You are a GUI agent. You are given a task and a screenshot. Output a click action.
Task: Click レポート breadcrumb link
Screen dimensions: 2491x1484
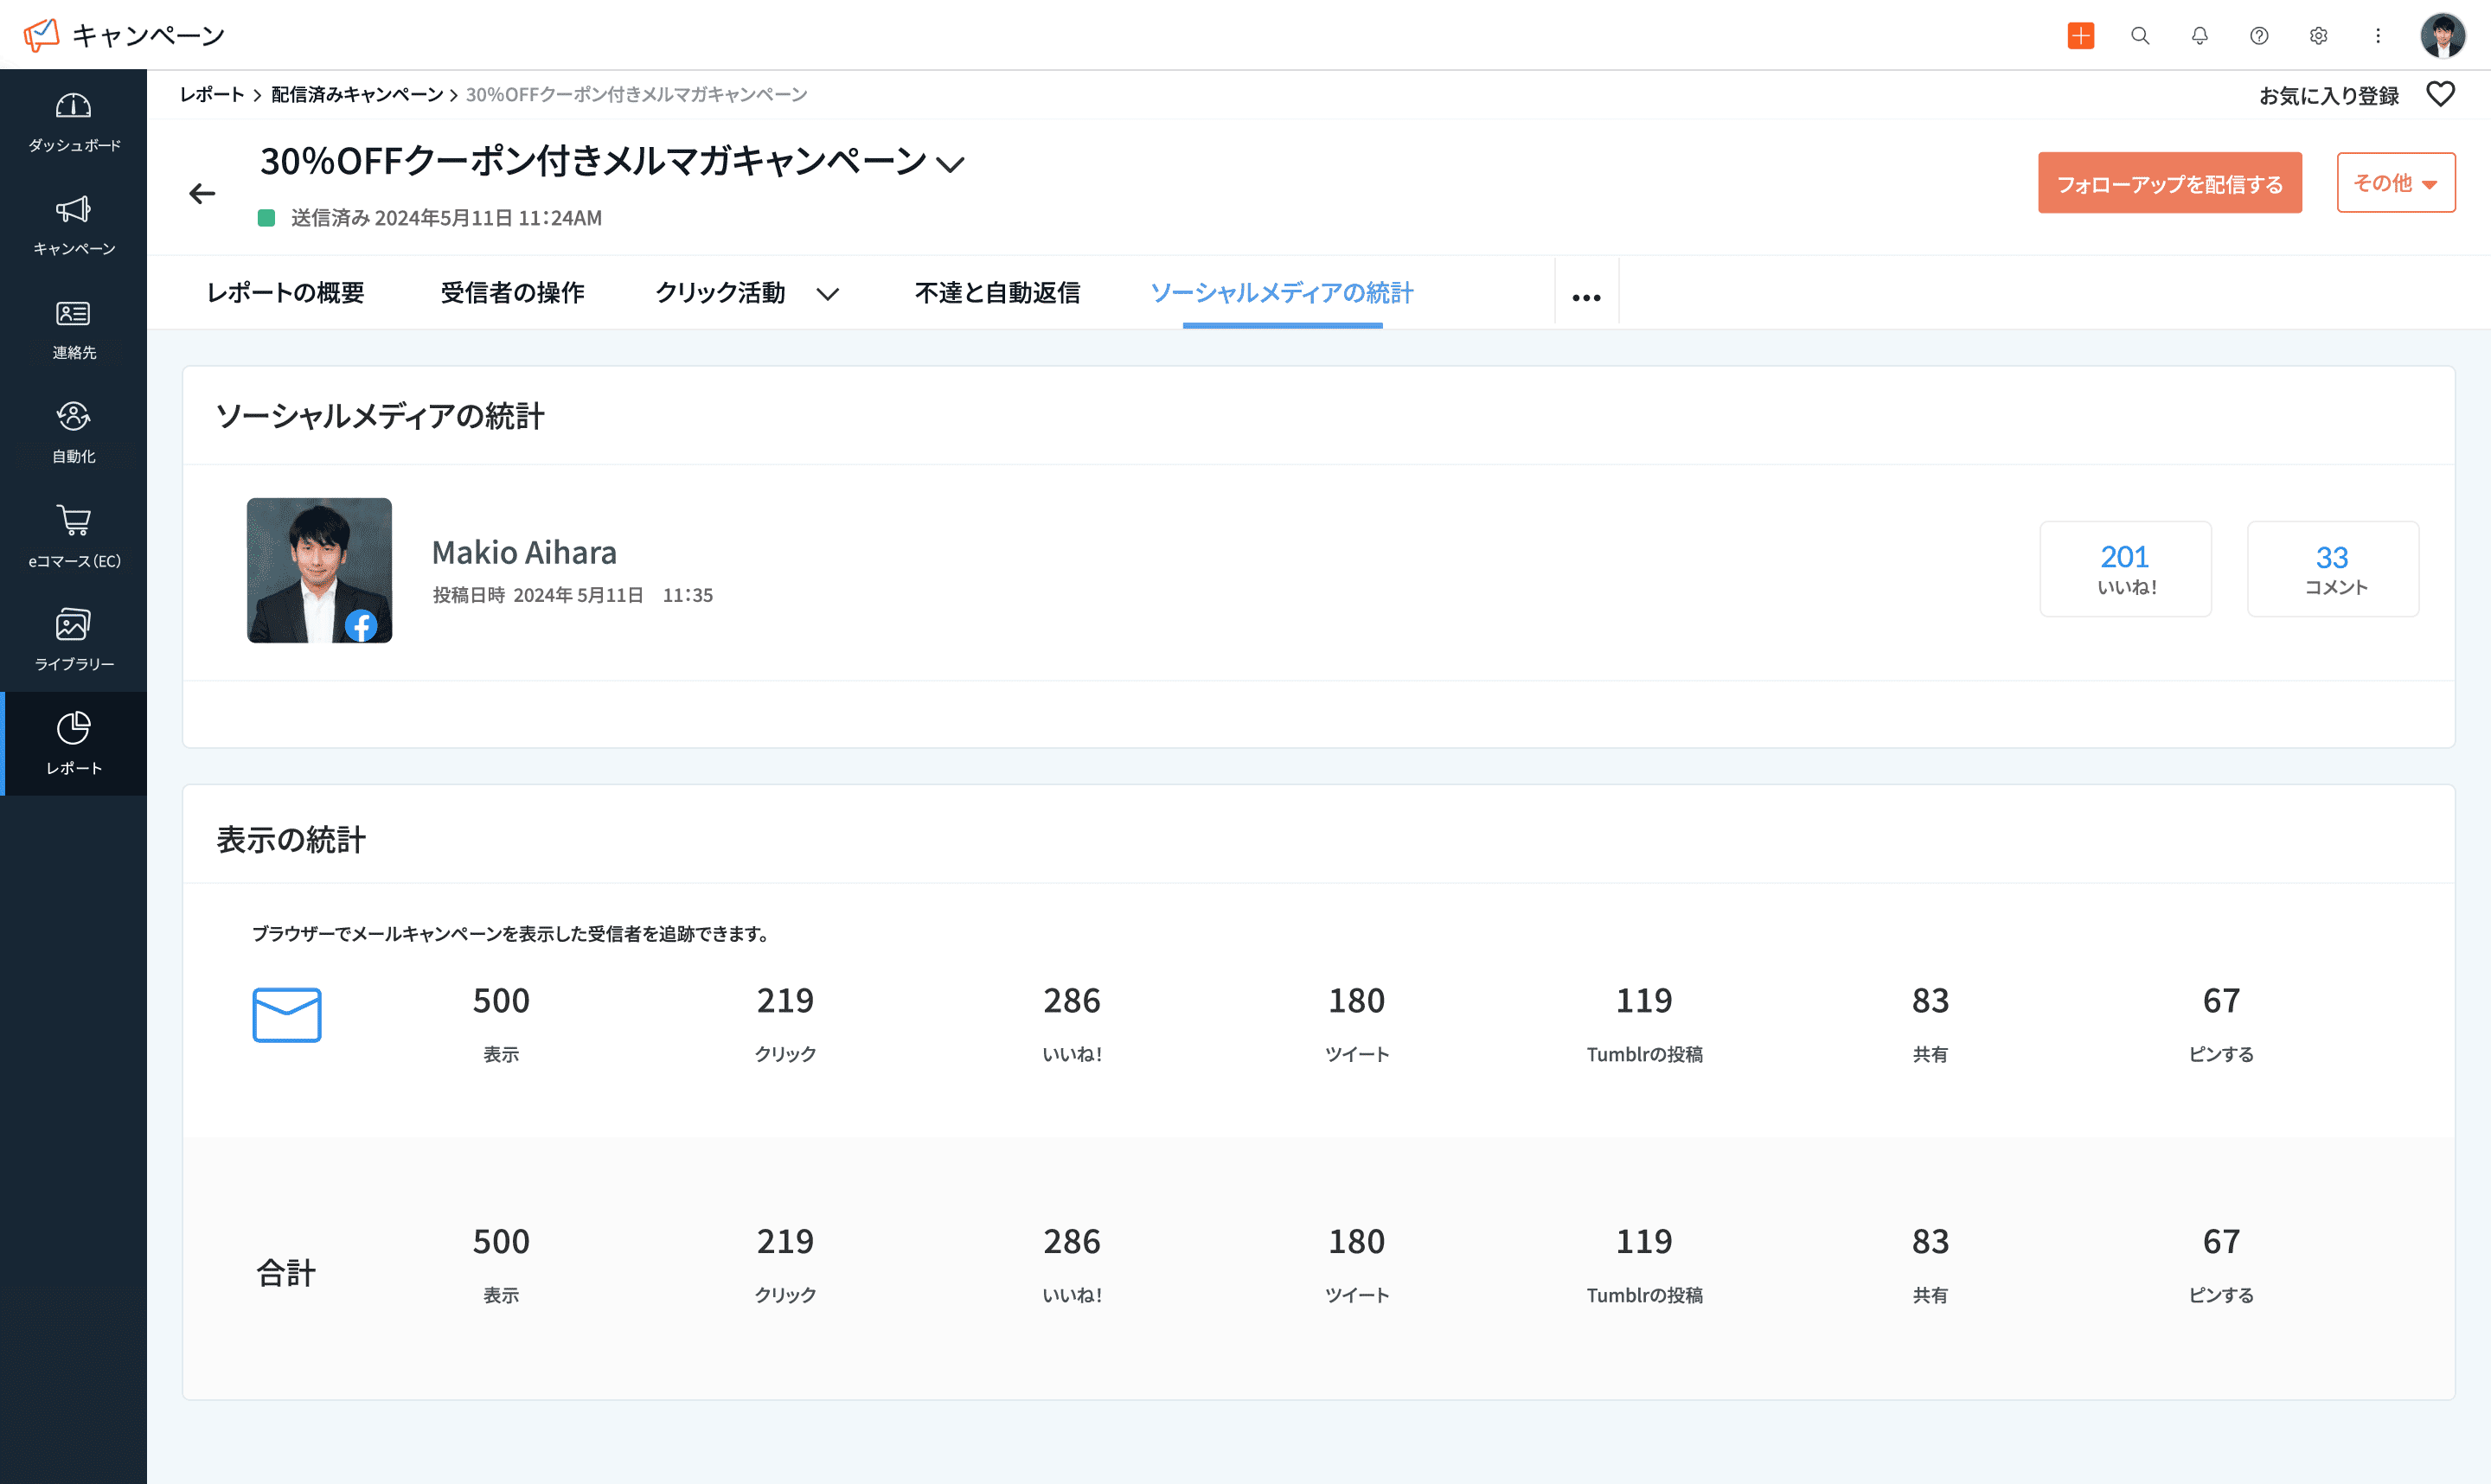pos(212,95)
